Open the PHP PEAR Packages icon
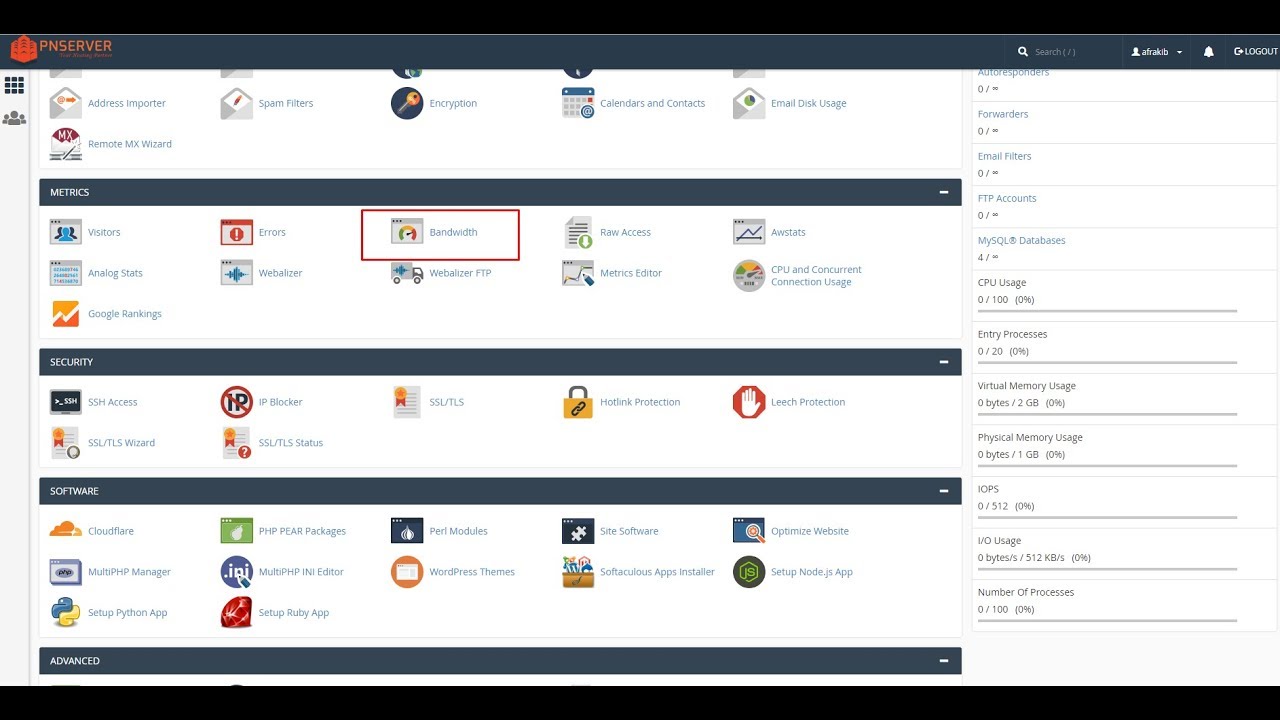Image resolution: width=1280 pixels, height=720 pixels. pyautogui.click(x=237, y=531)
